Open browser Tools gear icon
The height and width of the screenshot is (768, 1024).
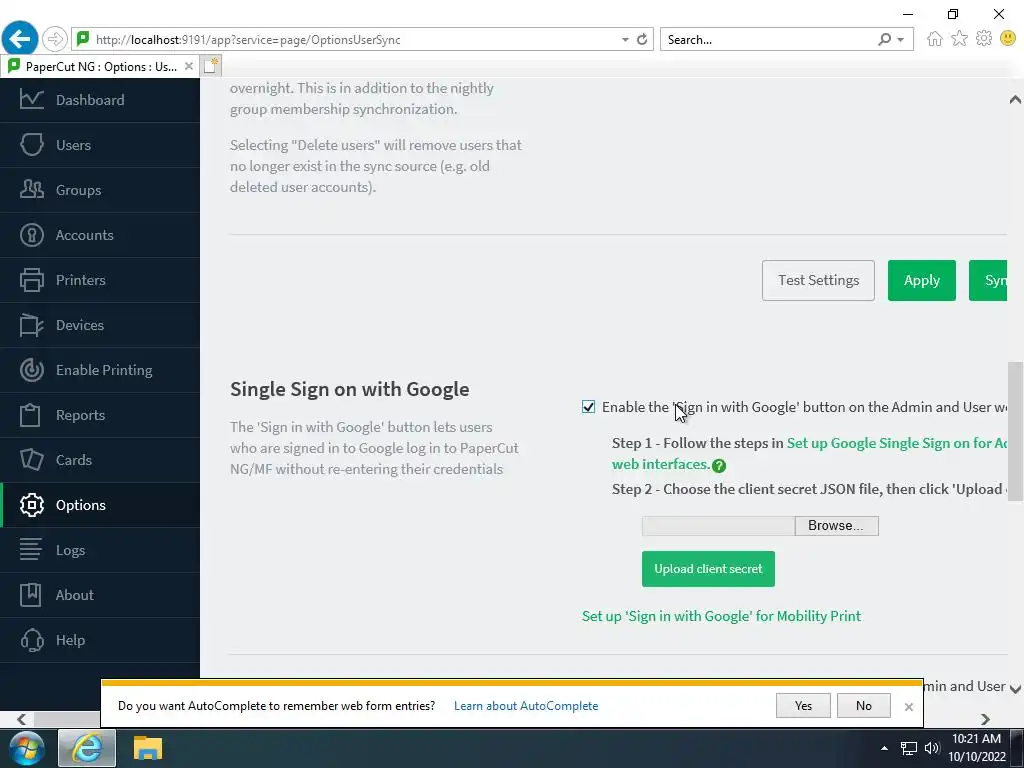click(x=984, y=39)
